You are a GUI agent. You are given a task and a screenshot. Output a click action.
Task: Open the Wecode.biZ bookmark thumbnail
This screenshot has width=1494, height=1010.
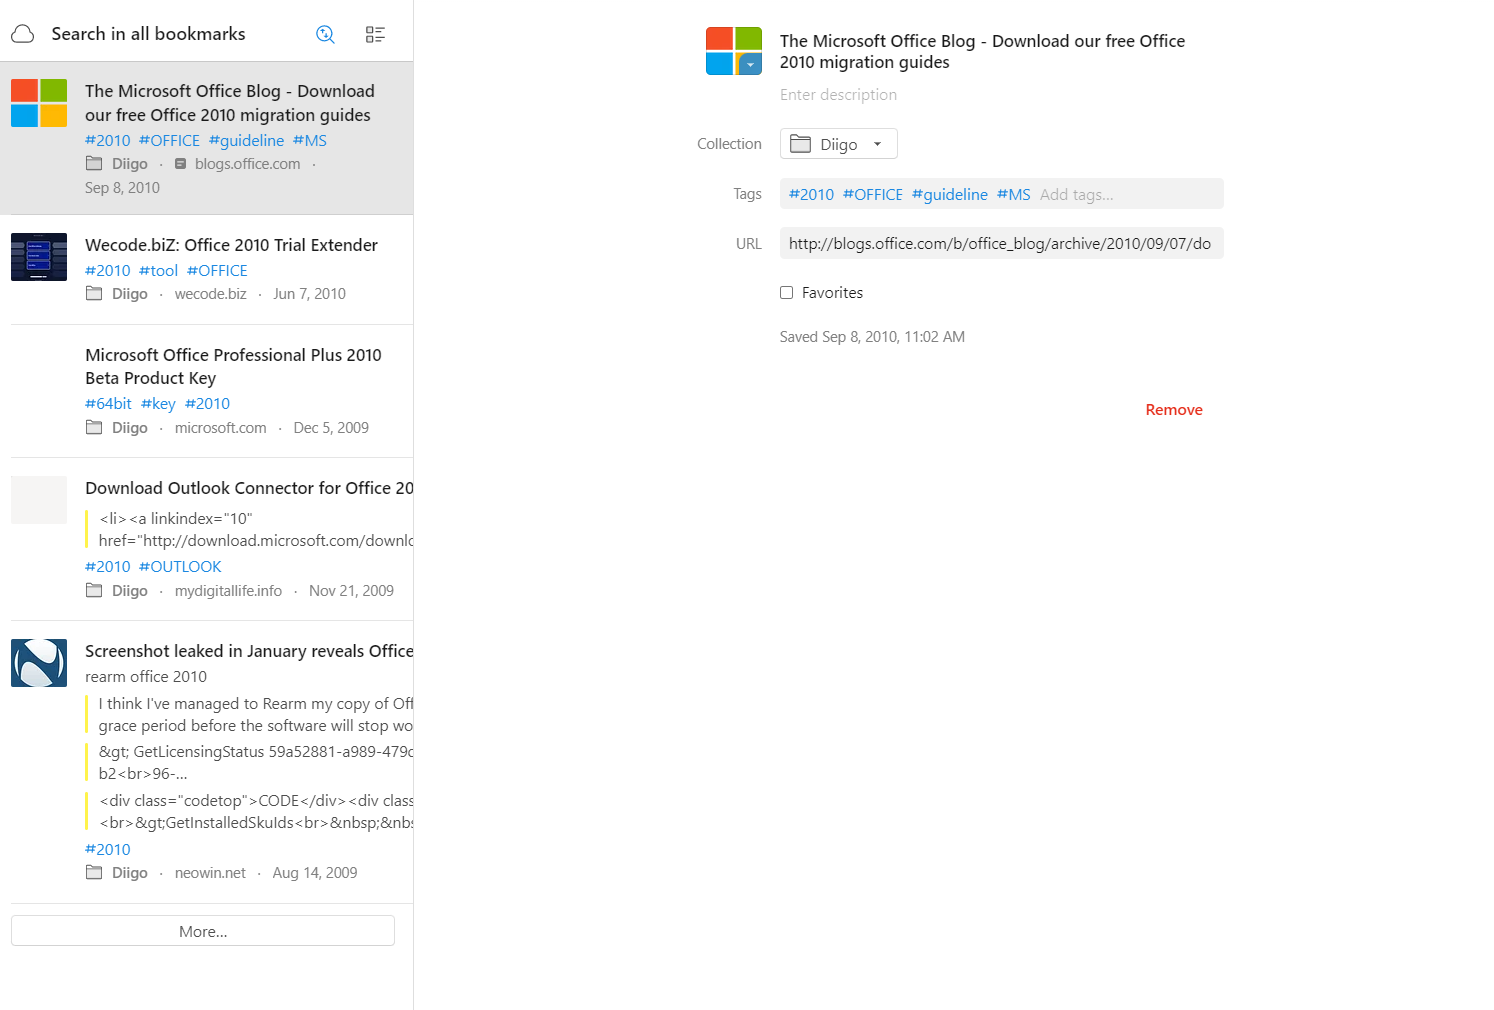39,257
